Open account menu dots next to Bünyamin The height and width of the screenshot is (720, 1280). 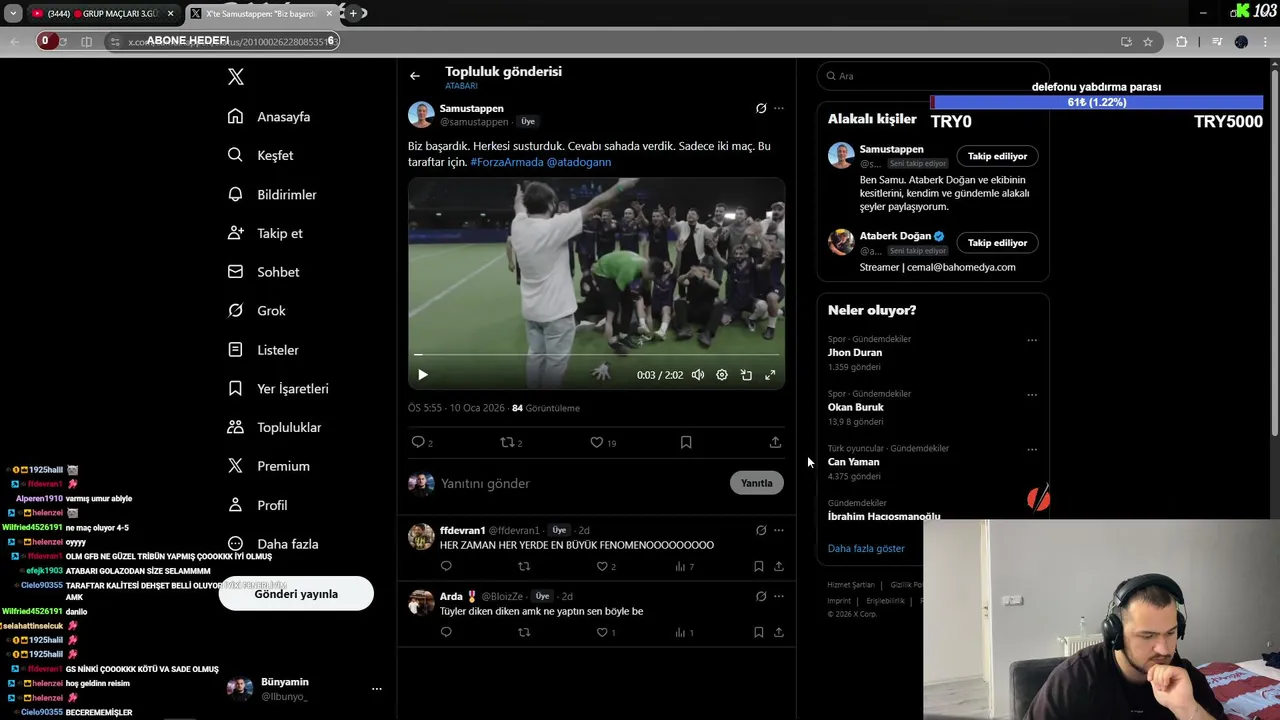click(x=377, y=689)
